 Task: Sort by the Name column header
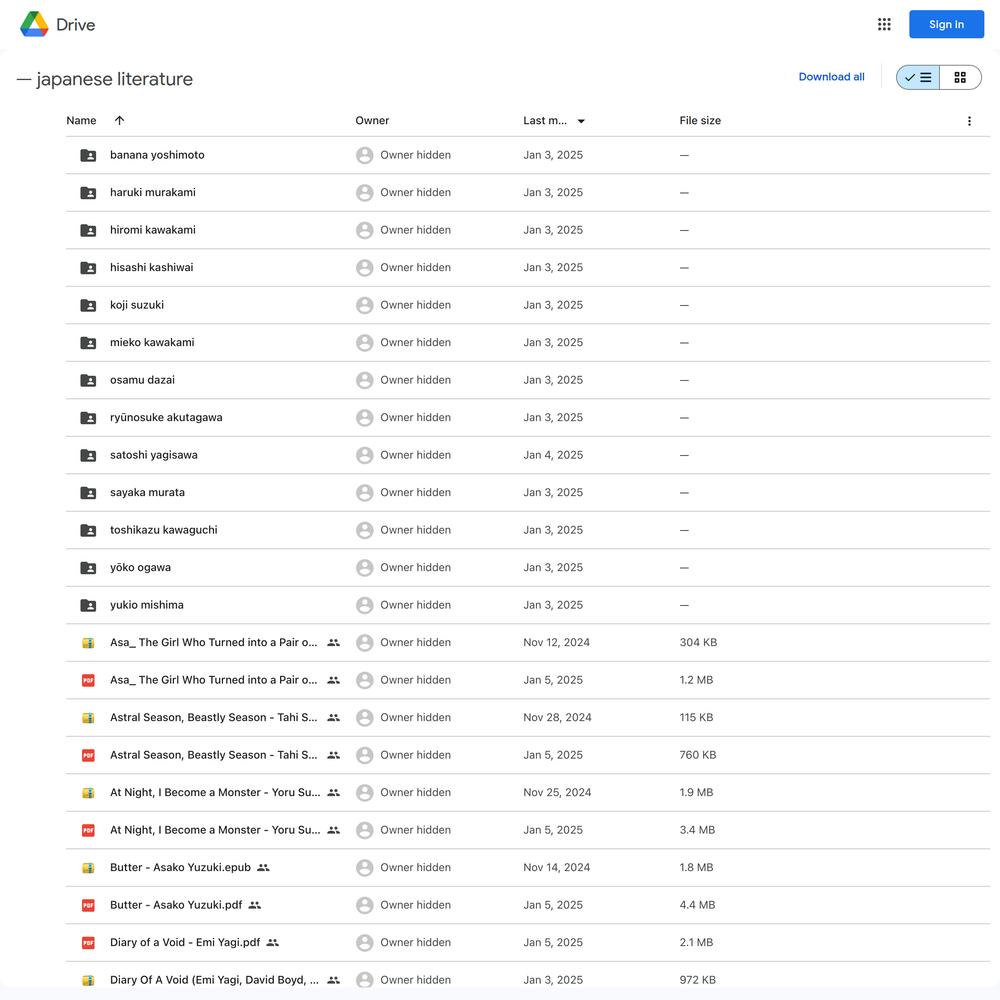coord(81,121)
